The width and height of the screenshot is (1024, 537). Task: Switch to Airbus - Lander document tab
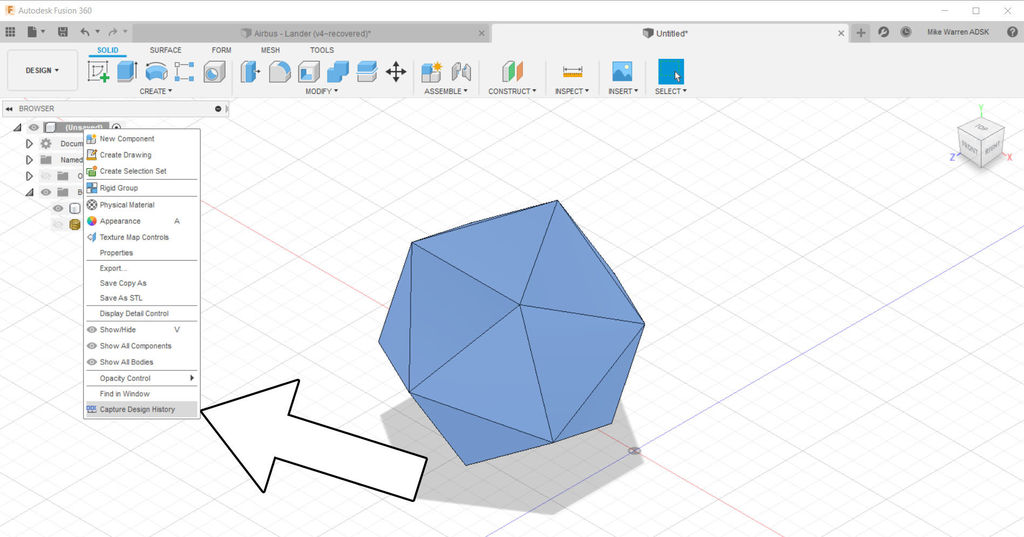[312, 33]
